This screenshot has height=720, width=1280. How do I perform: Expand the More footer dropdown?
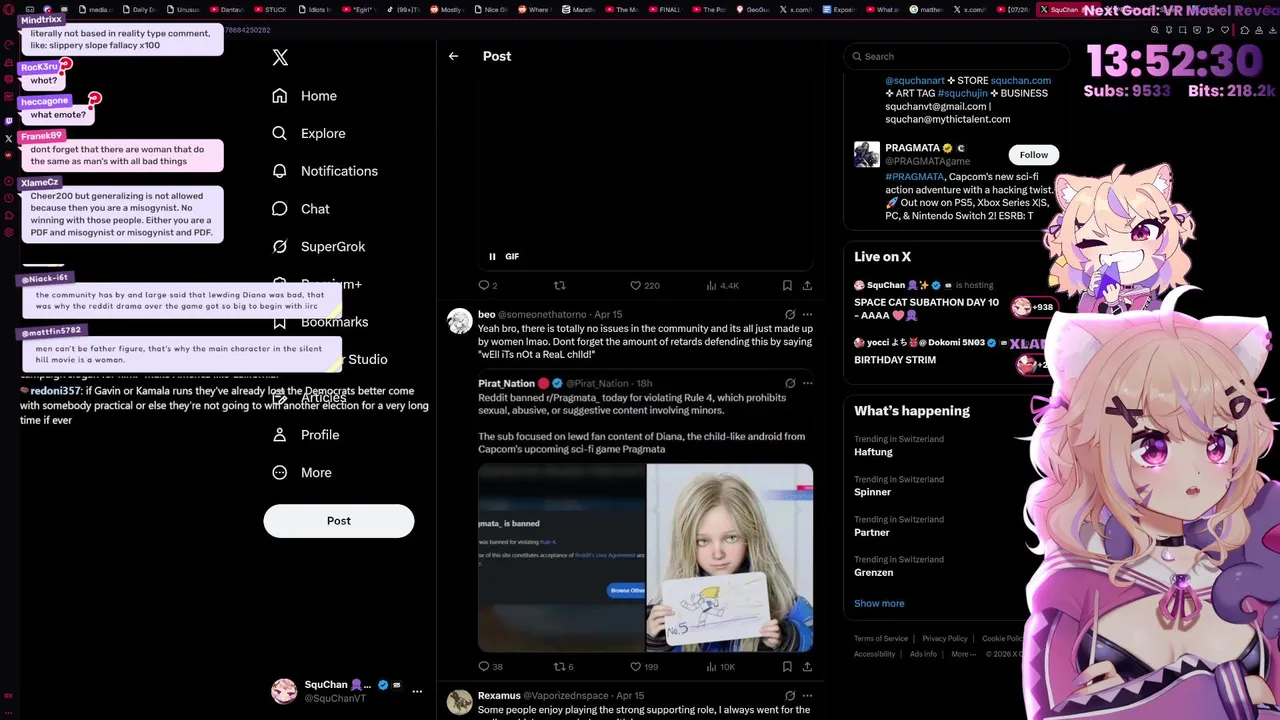(x=962, y=654)
